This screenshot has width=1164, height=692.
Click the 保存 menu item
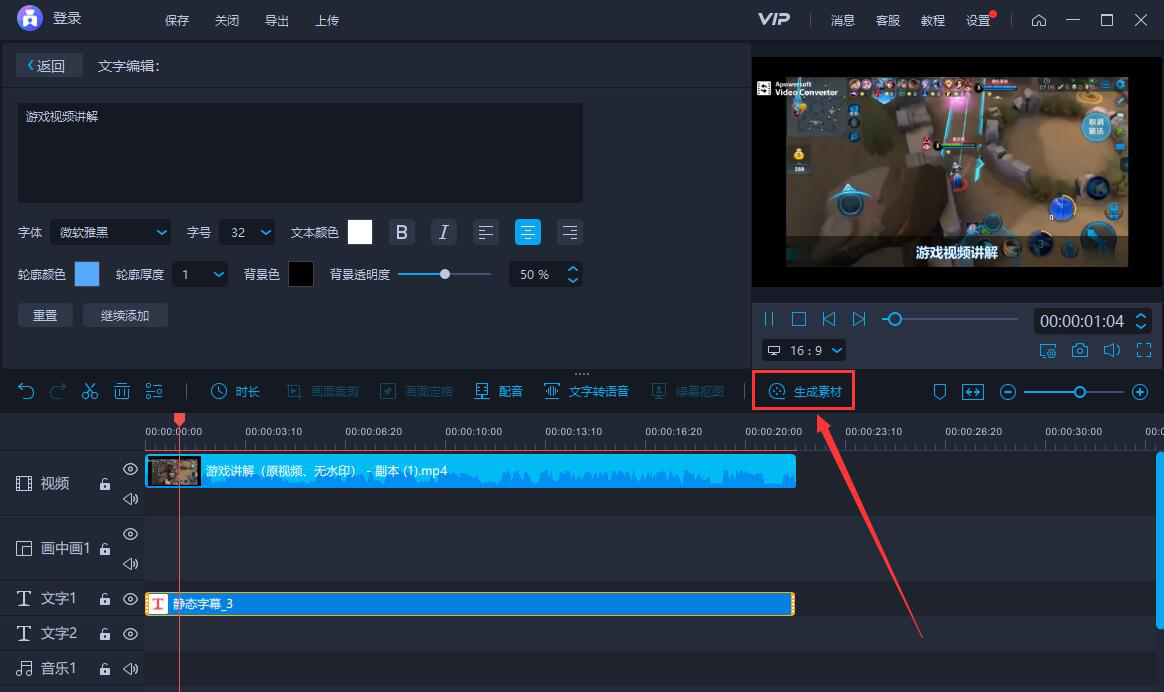(x=177, y=20)
